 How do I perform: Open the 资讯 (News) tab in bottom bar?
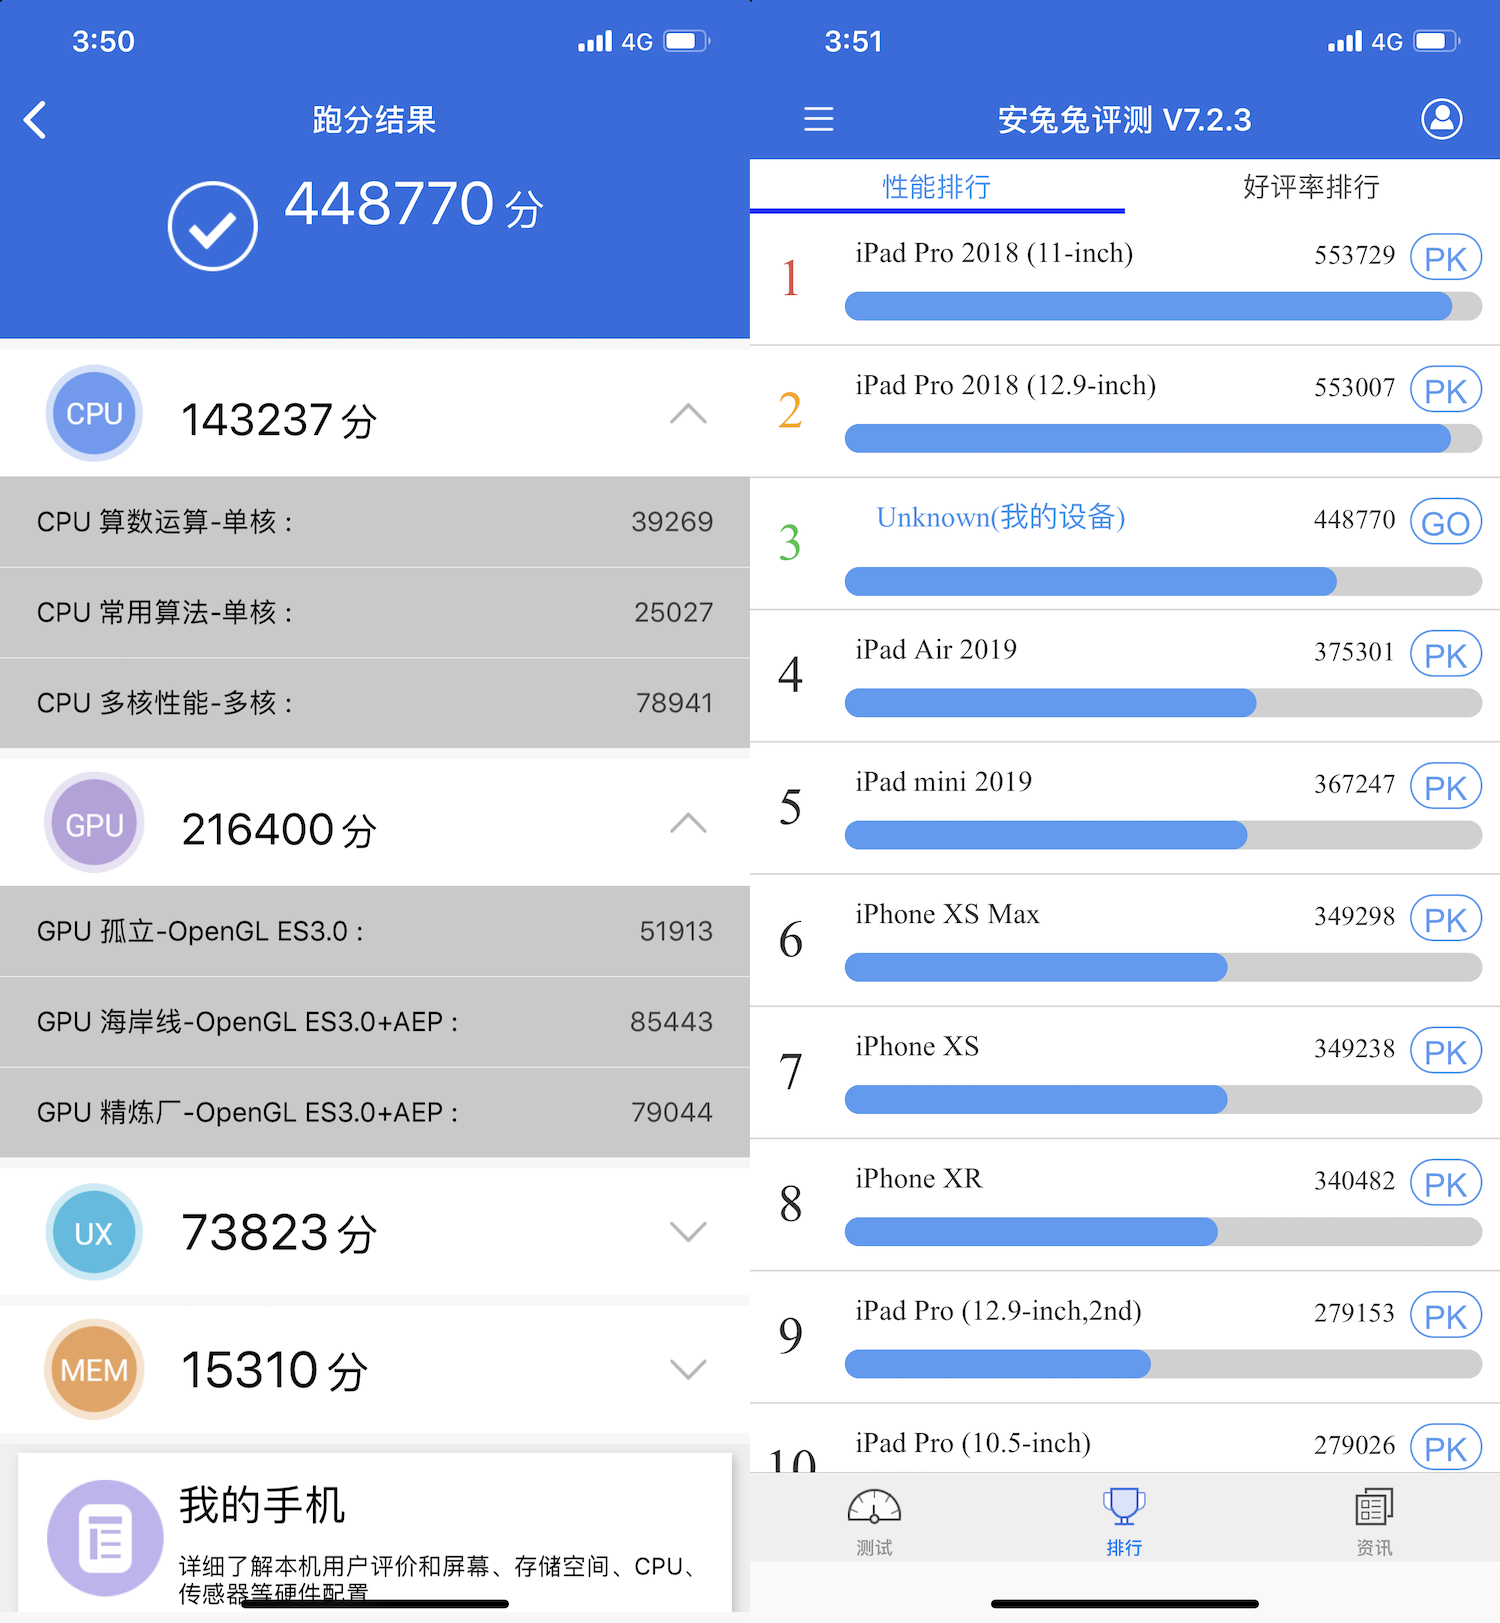tap(1374, 1523)
